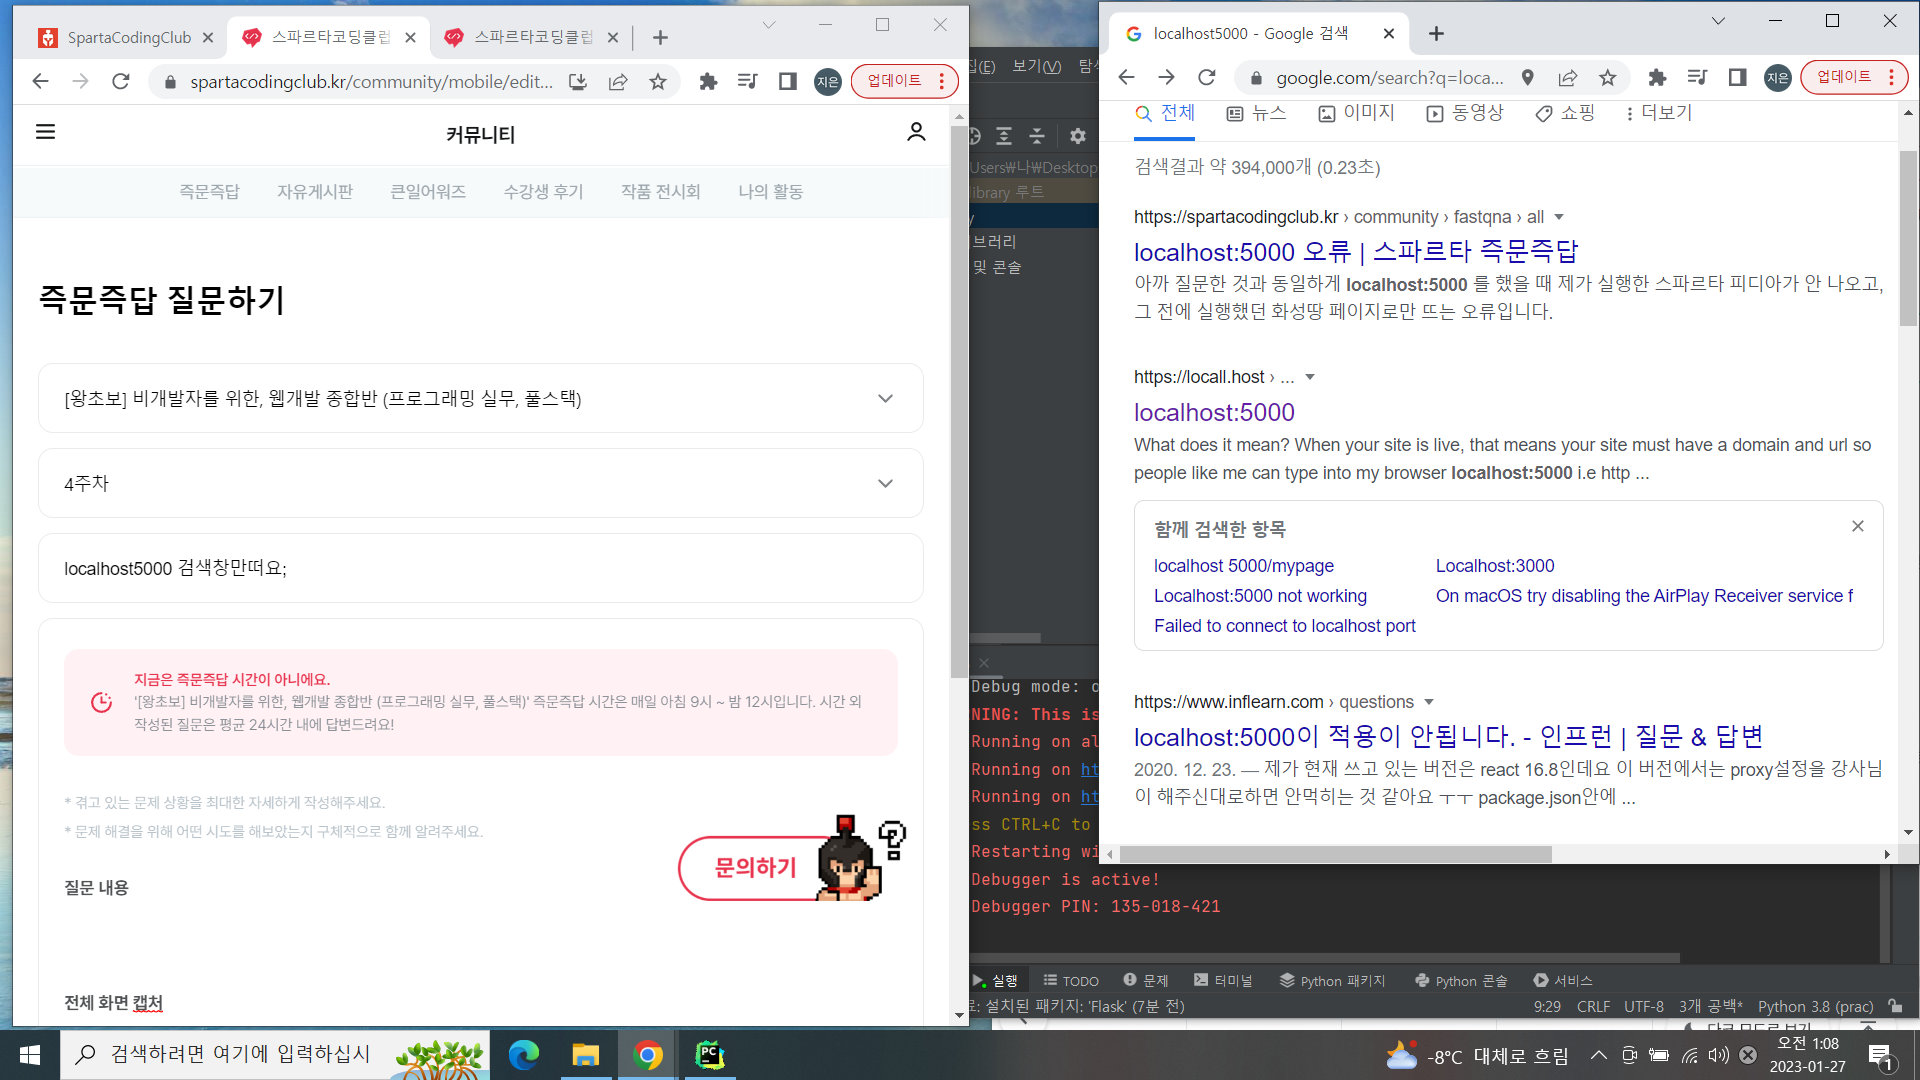Select 자유게시판 community tab
The image size is (1920, 1080).
[x=315, y=191]
